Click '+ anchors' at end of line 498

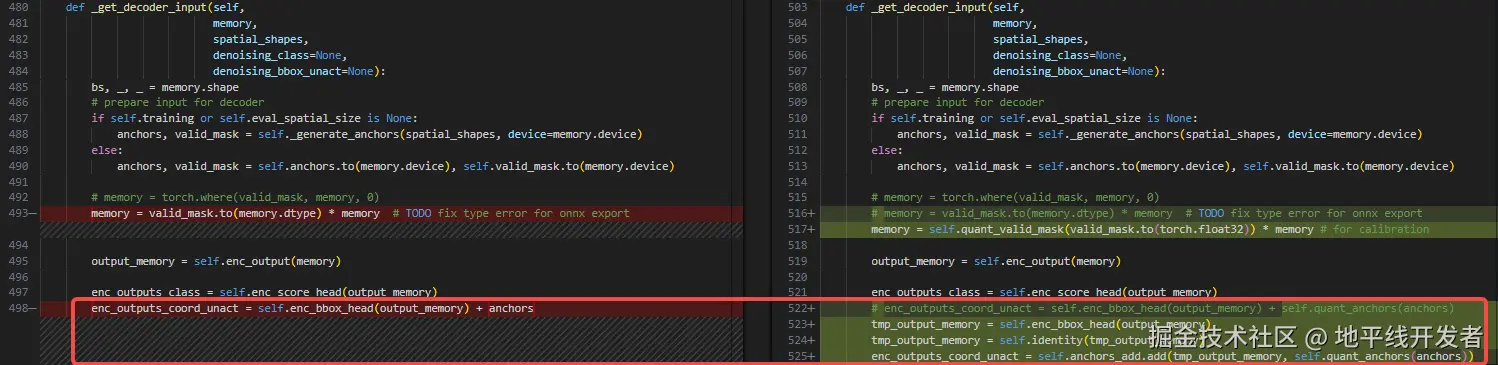coord(505,308)
